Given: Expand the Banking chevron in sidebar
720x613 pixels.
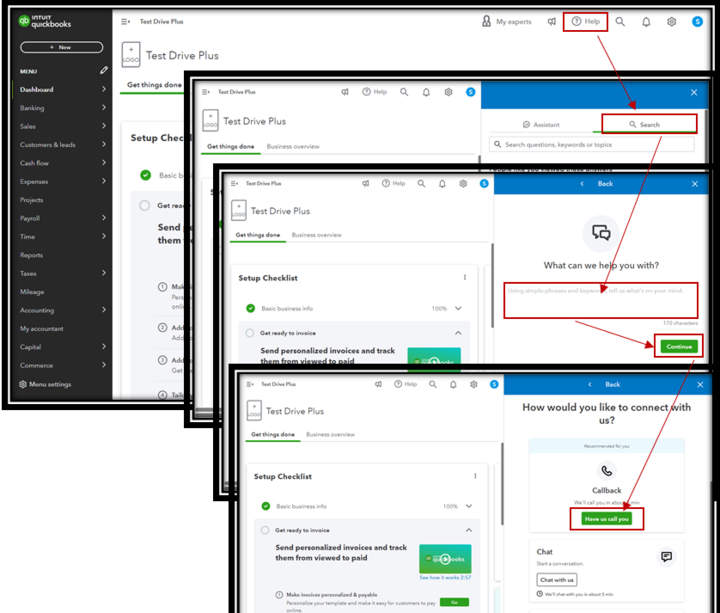Looking at the screenshot, I should [104, 107].
